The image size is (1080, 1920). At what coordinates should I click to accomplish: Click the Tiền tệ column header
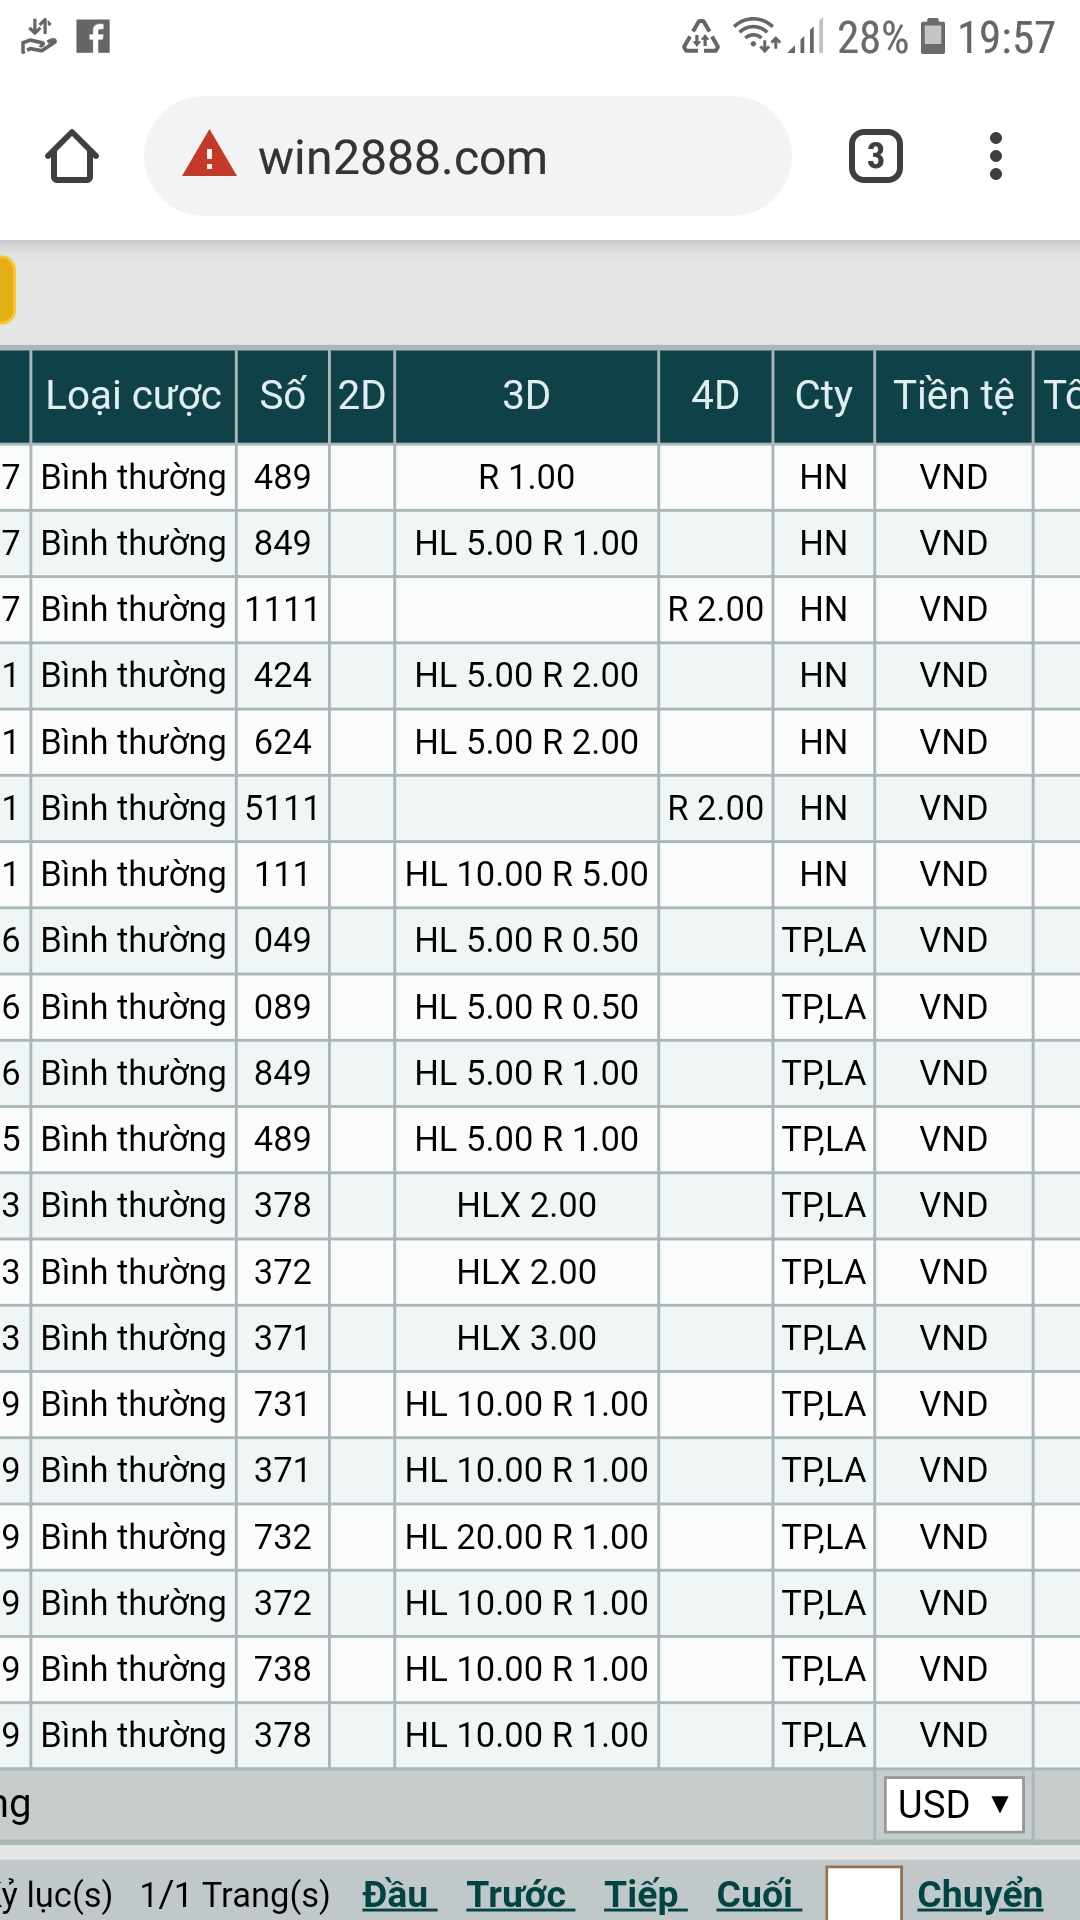[953, 396]
